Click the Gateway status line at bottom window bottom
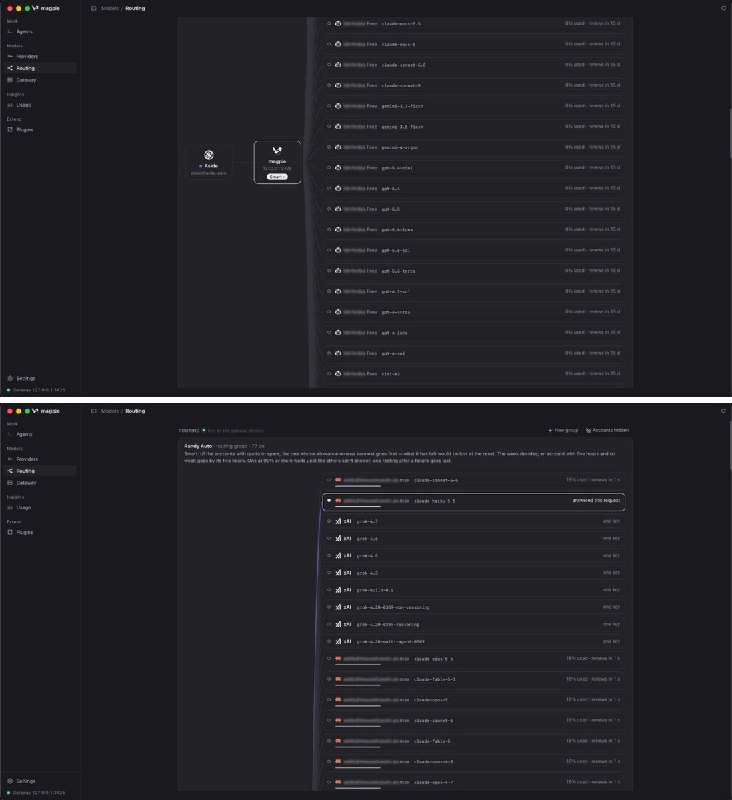 pyautogui.click(x=36, y=792)
